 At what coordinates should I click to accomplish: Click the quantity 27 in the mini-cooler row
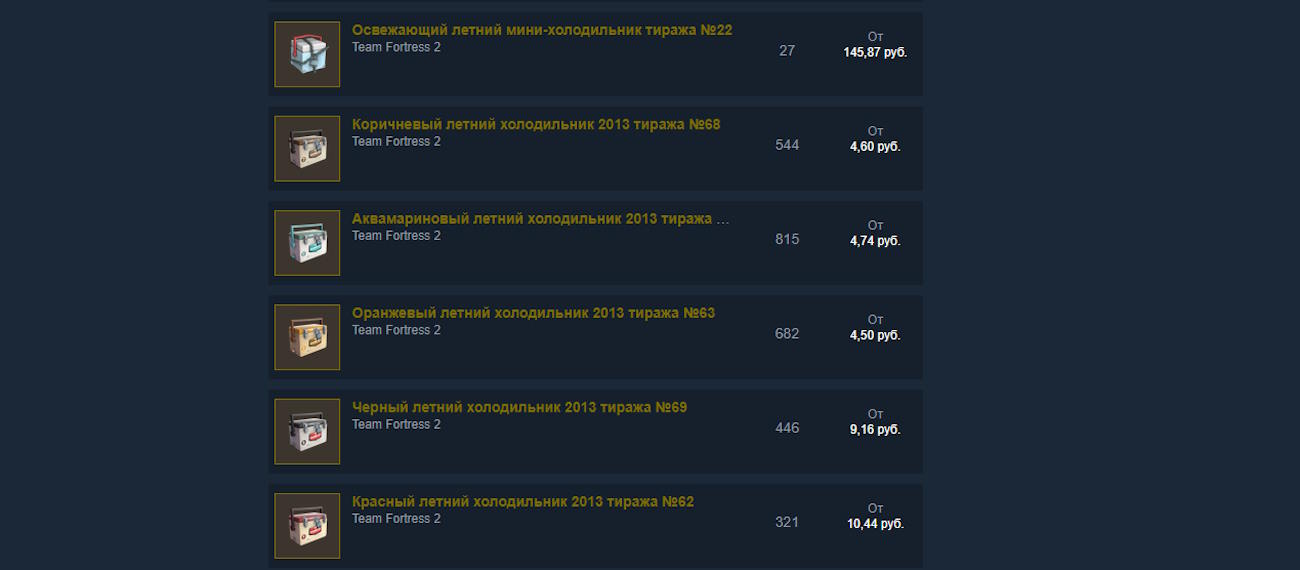787,50
